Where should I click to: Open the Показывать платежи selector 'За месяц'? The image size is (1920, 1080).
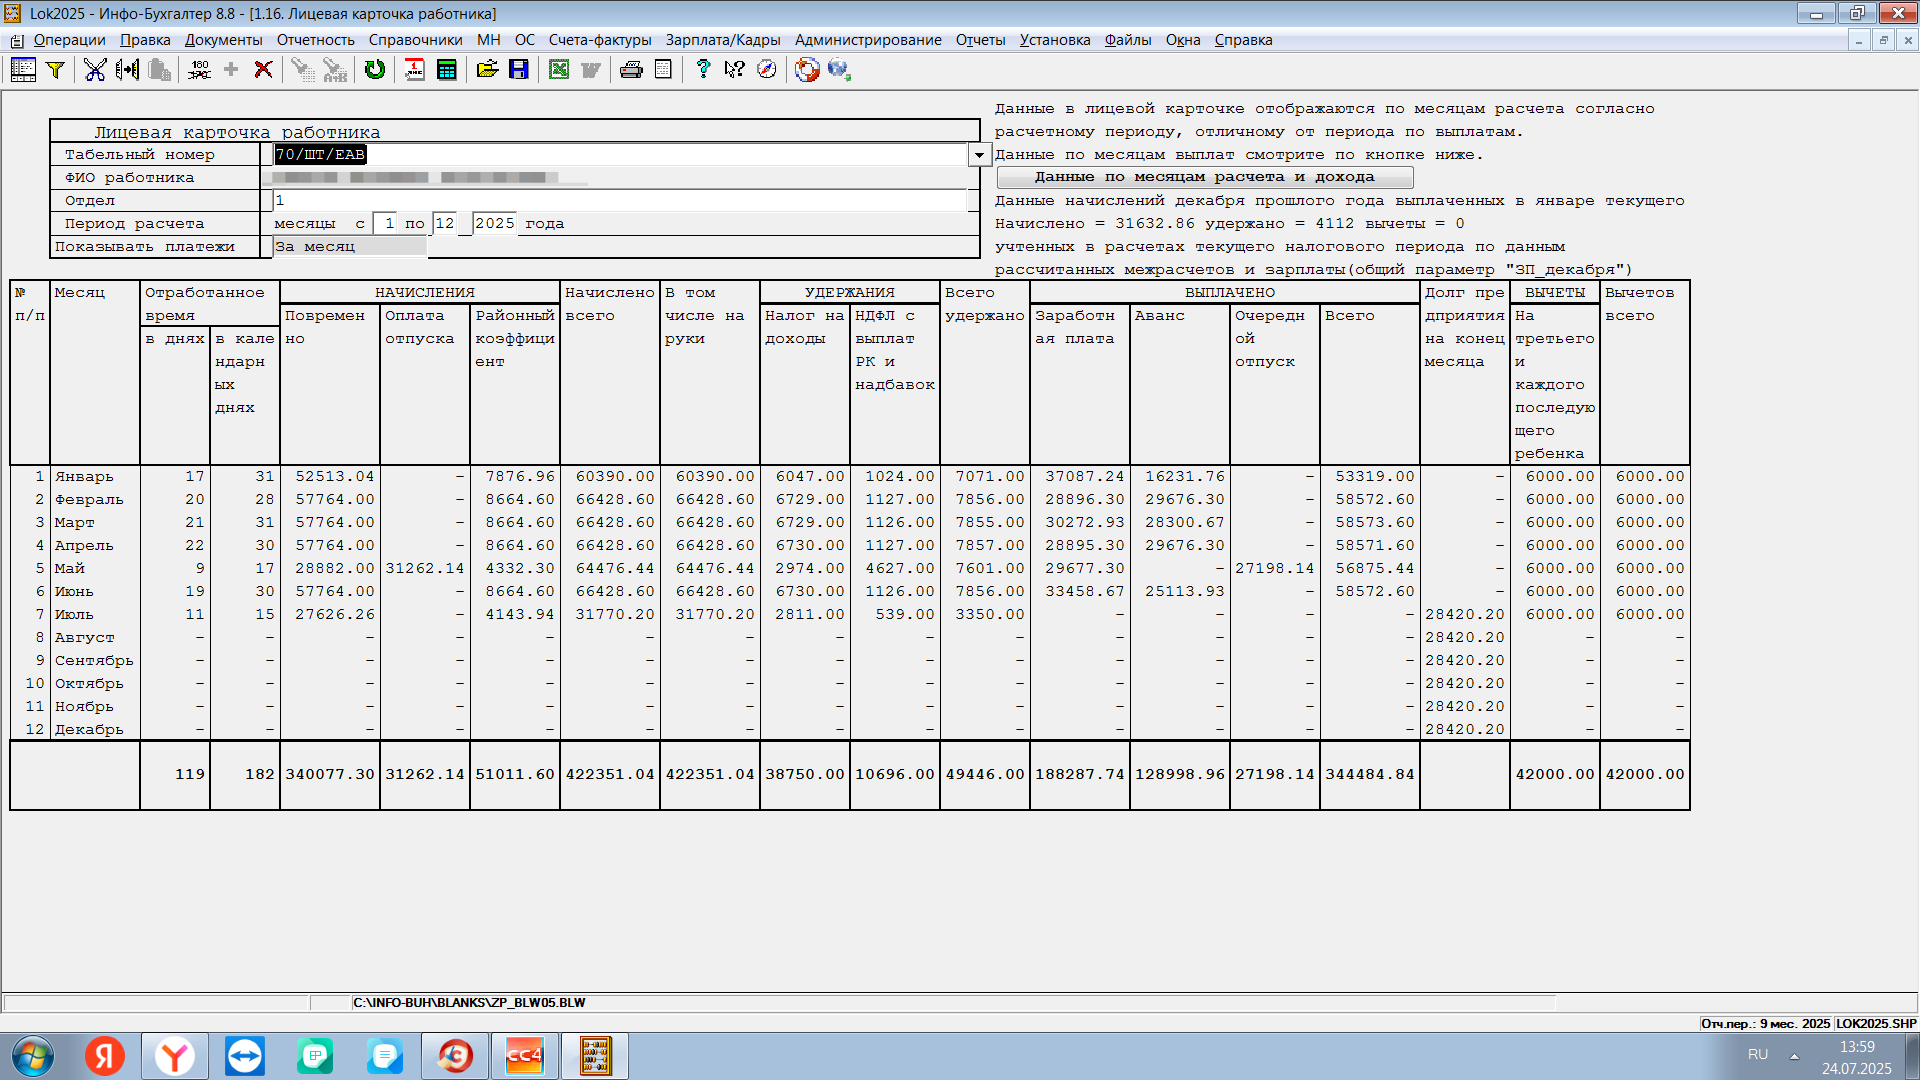coord(350,246)
